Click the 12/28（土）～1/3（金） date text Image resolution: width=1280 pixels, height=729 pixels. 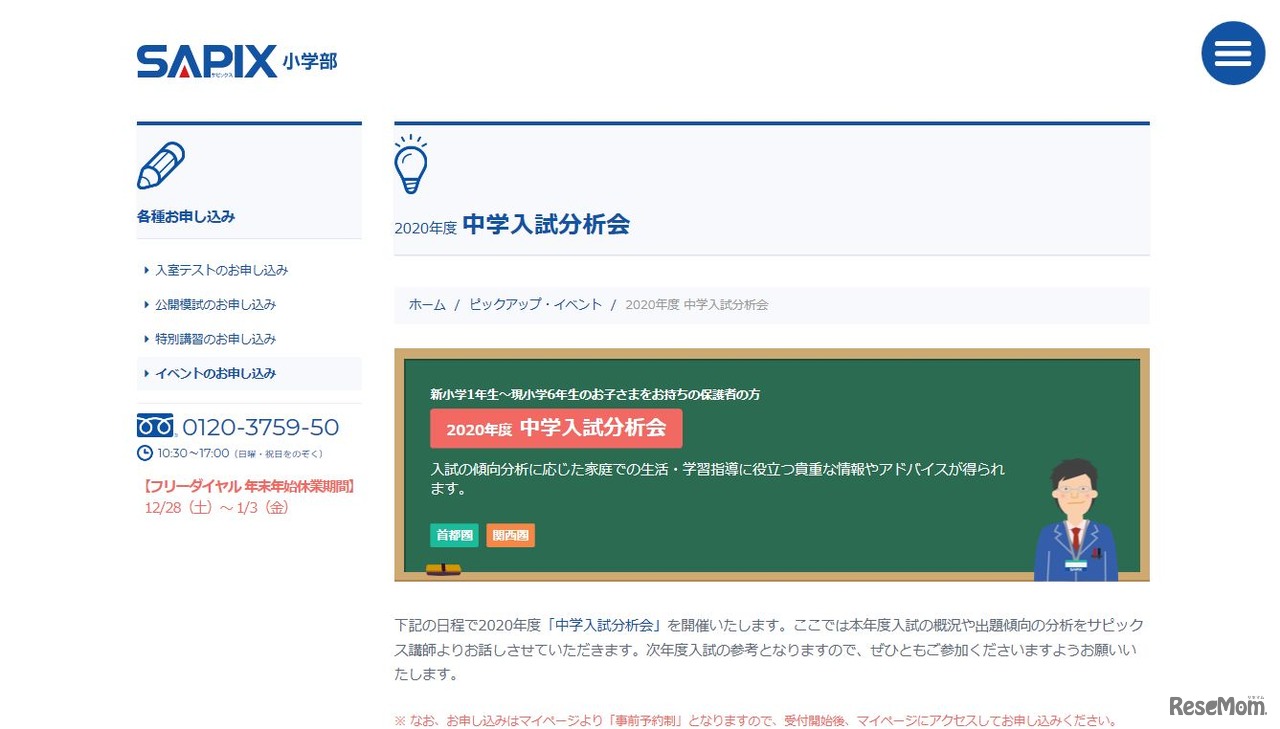tap(217, 508)
